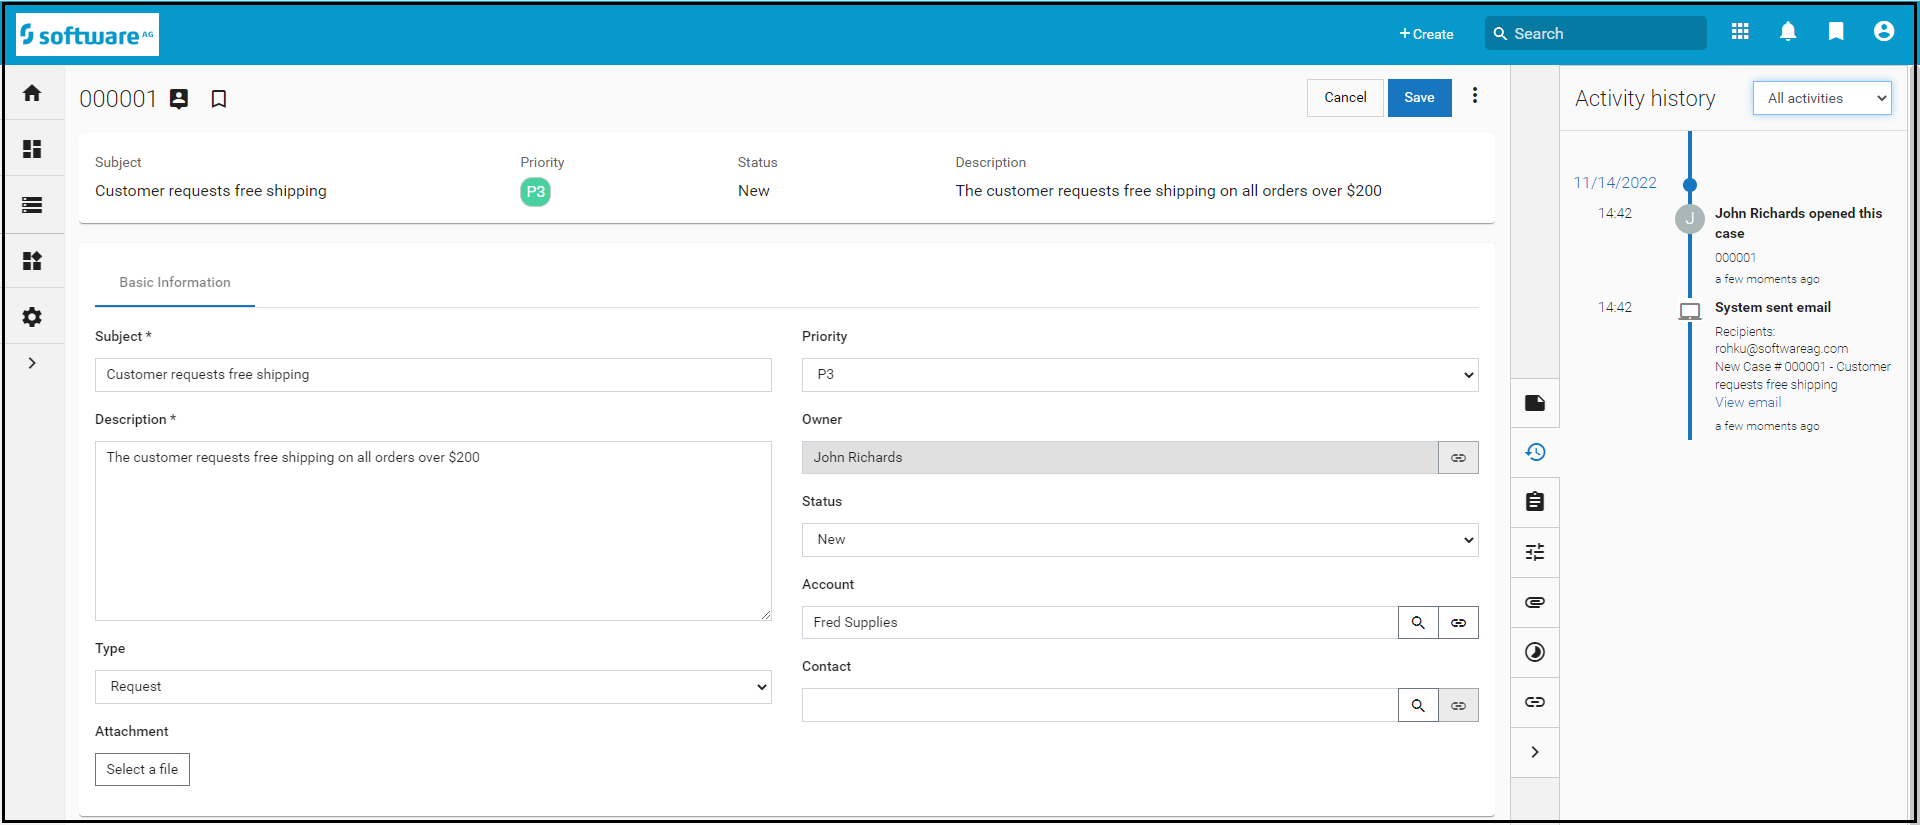Click the Search box in the top bar
The width and height of the screenshot is (1920, 825).
[x=1596, y=33]
